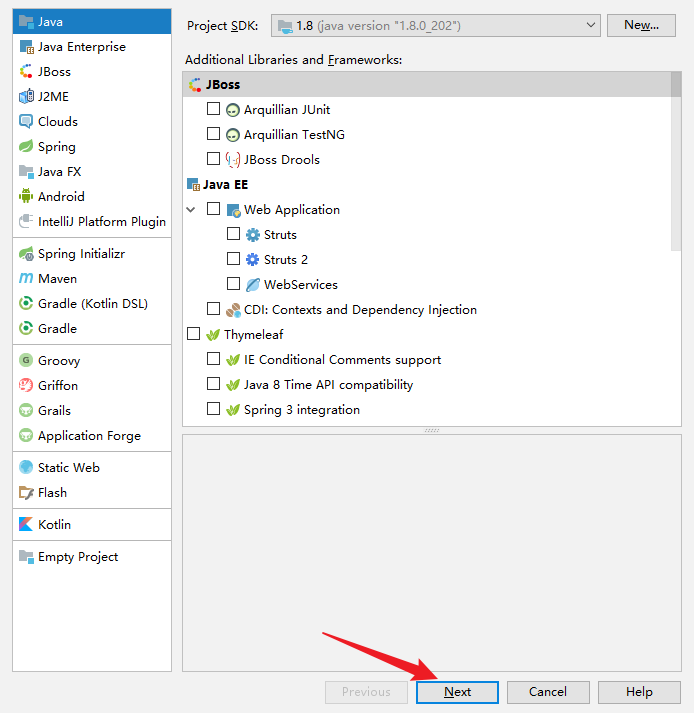This screenshot has height=713, width=694.
Task: Tick the Struts 2 checkbox
Action: [233, 259]
